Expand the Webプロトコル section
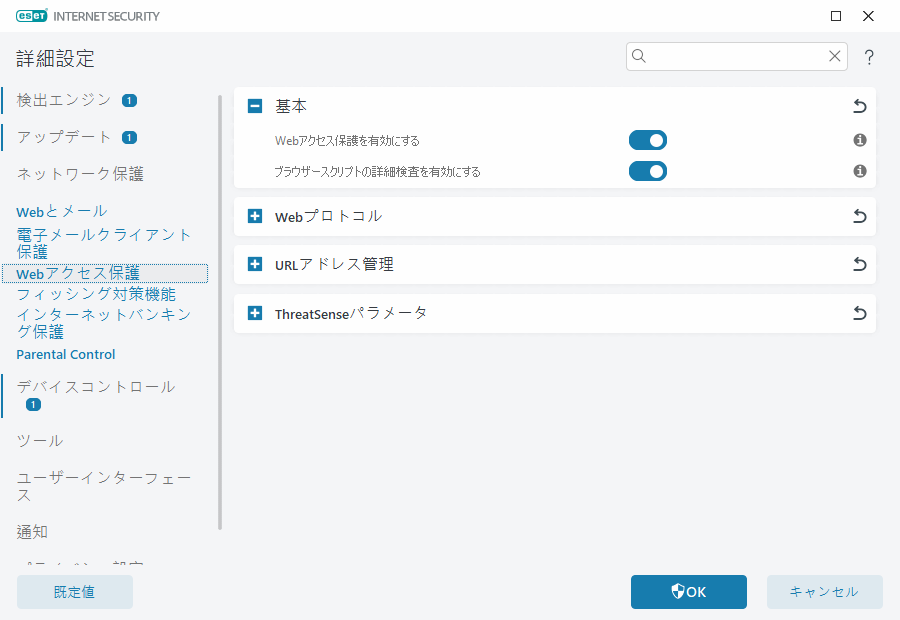The image size is (900, 620). pos(253,216)
